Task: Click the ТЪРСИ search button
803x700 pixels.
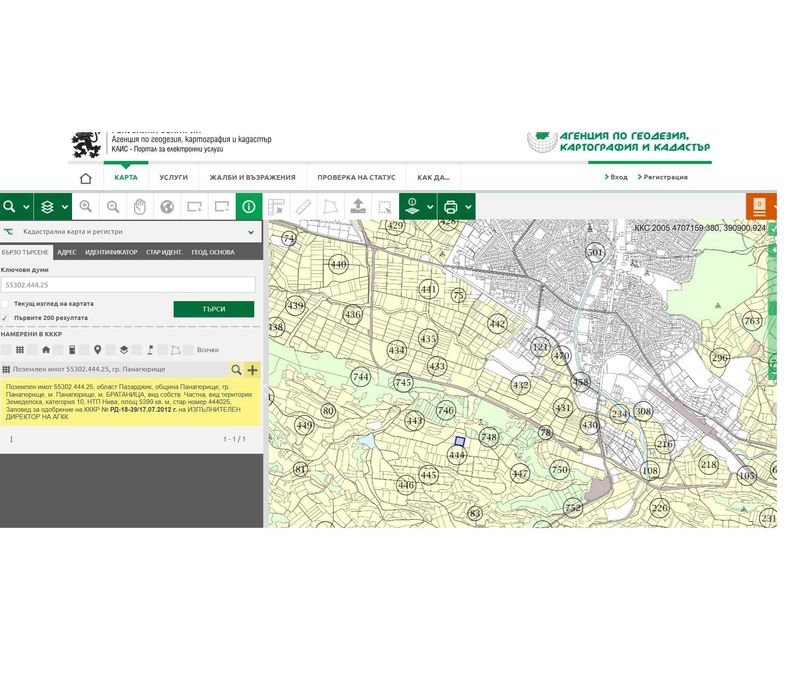Action: tap(214, 309)
